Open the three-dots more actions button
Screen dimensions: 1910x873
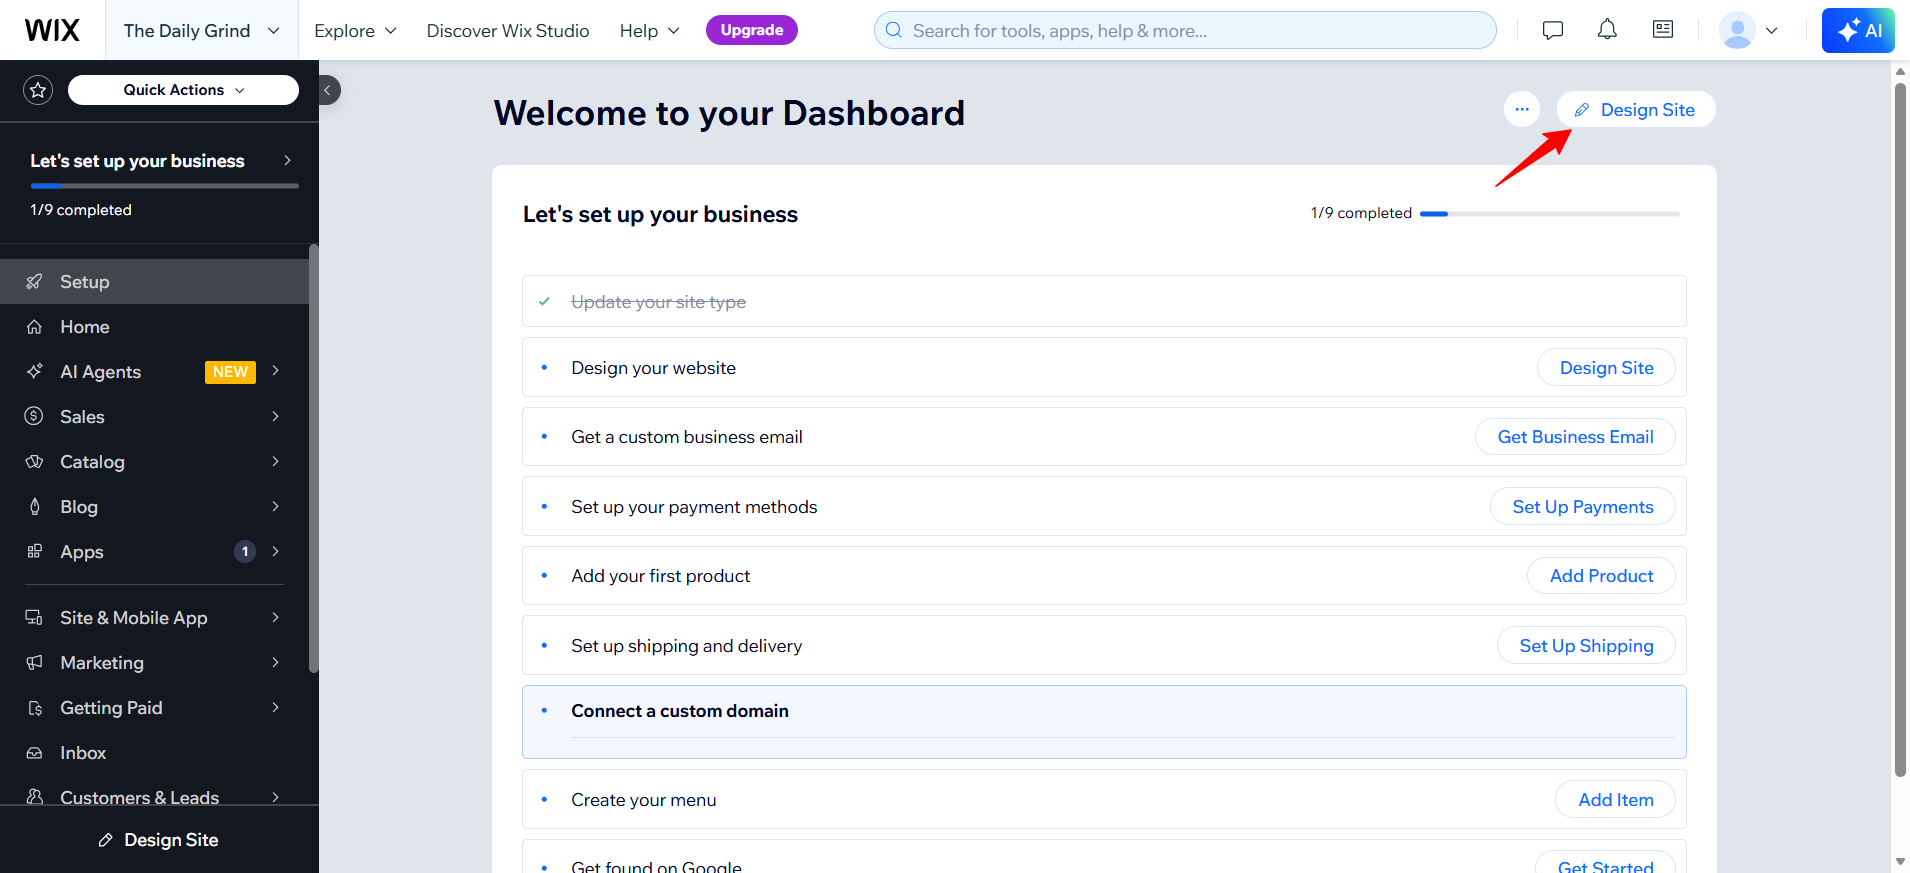point(1522,110)
